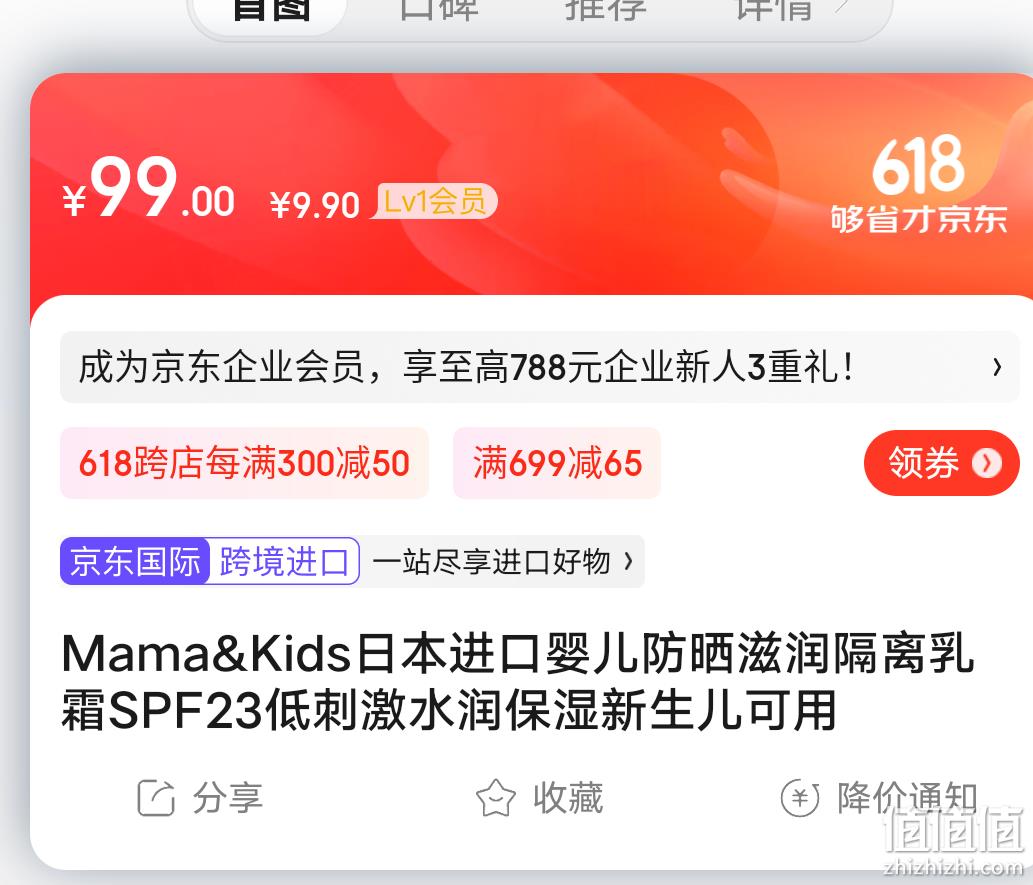1033x885 pixels.
Task: Open 618跨店每满300减50 promotion tag
Action: coord(244,463)
